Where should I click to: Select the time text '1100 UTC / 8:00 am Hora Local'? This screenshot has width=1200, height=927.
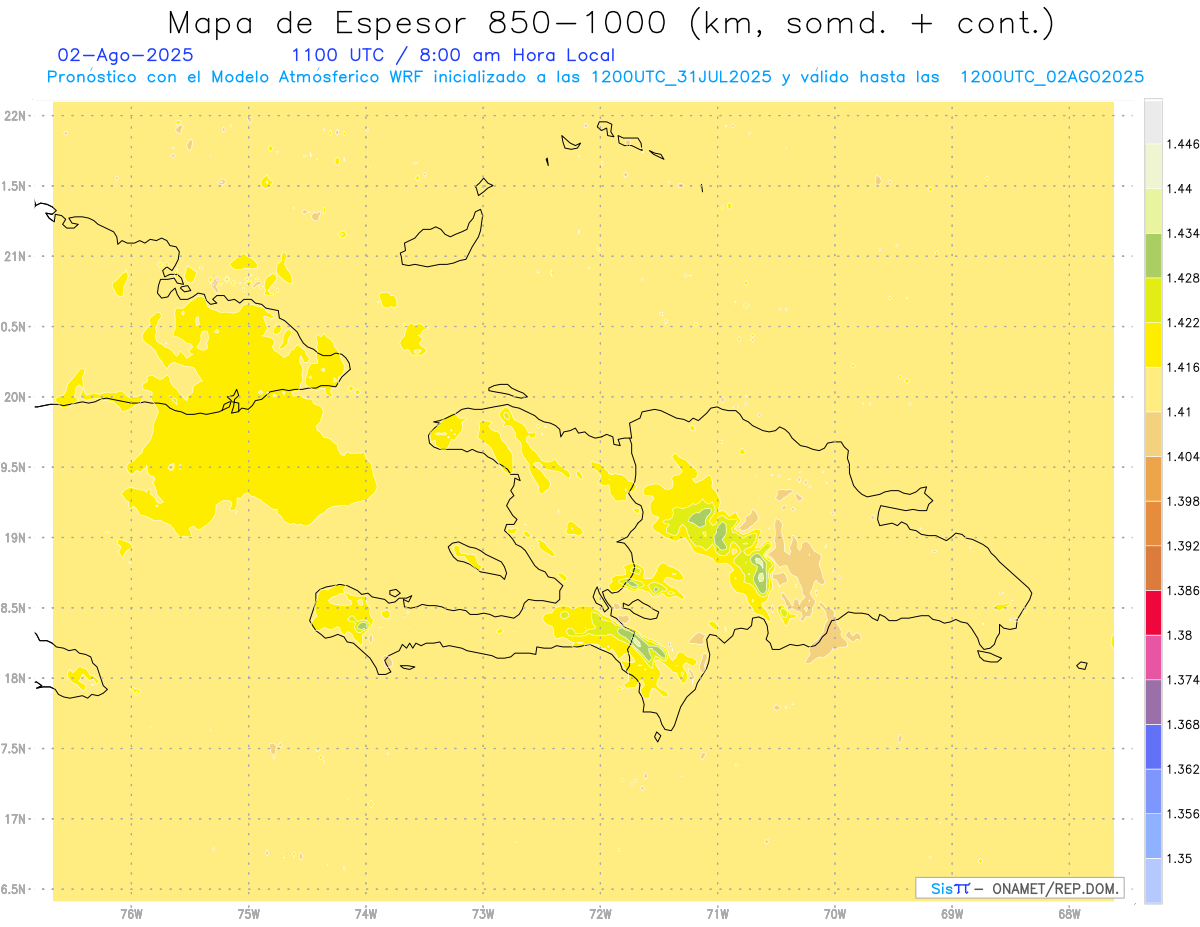[x=453, y=55]
